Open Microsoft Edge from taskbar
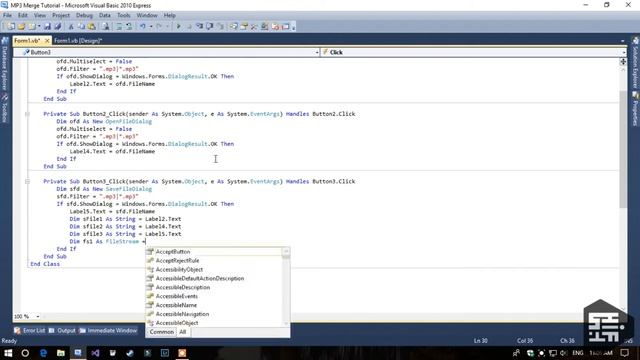The height and width of the screenshot is (360, 640). pos(43,353)
